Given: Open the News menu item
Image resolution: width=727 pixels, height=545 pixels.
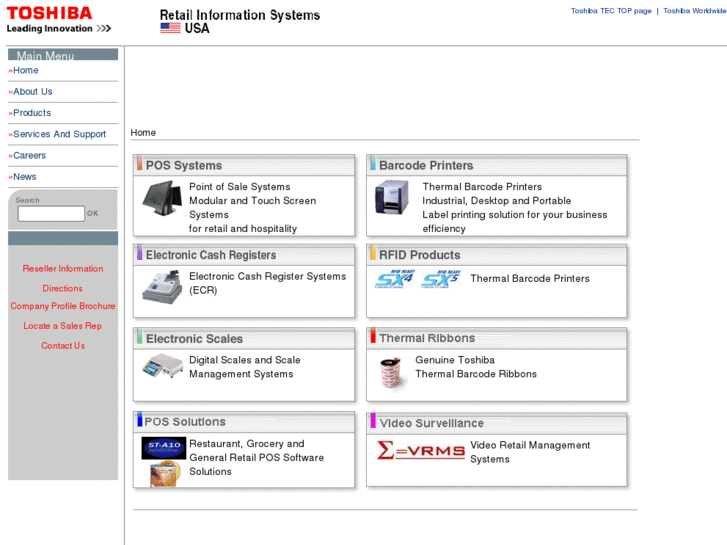Looking at the screenshot, I should 25,177.
